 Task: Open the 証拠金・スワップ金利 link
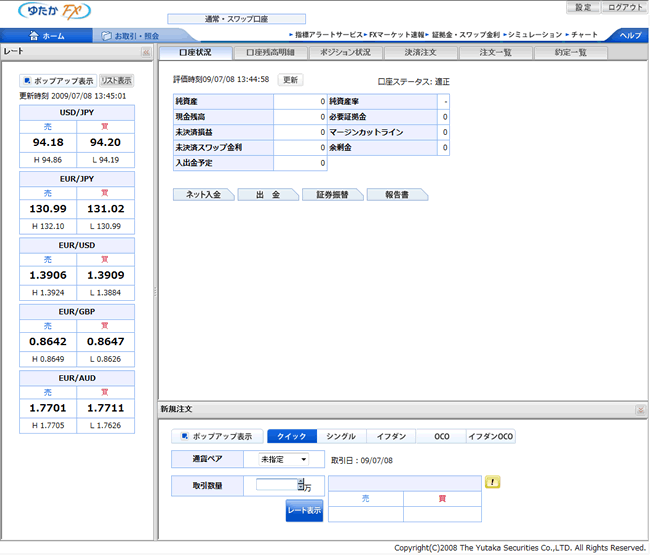466,35
